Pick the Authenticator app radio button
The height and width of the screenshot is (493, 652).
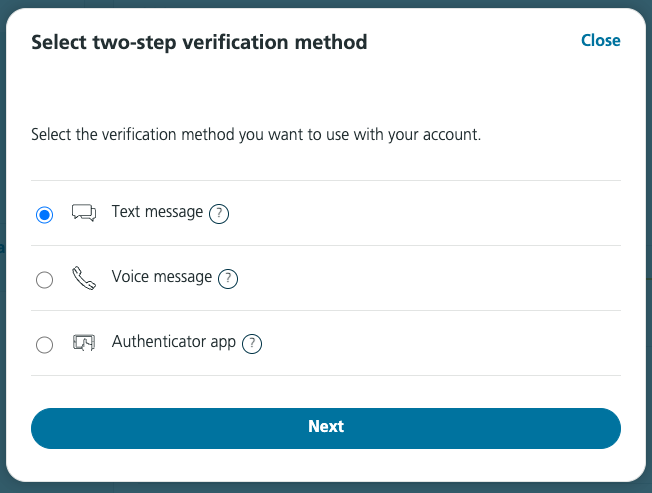pyautogui.click(x=44, y=345)
